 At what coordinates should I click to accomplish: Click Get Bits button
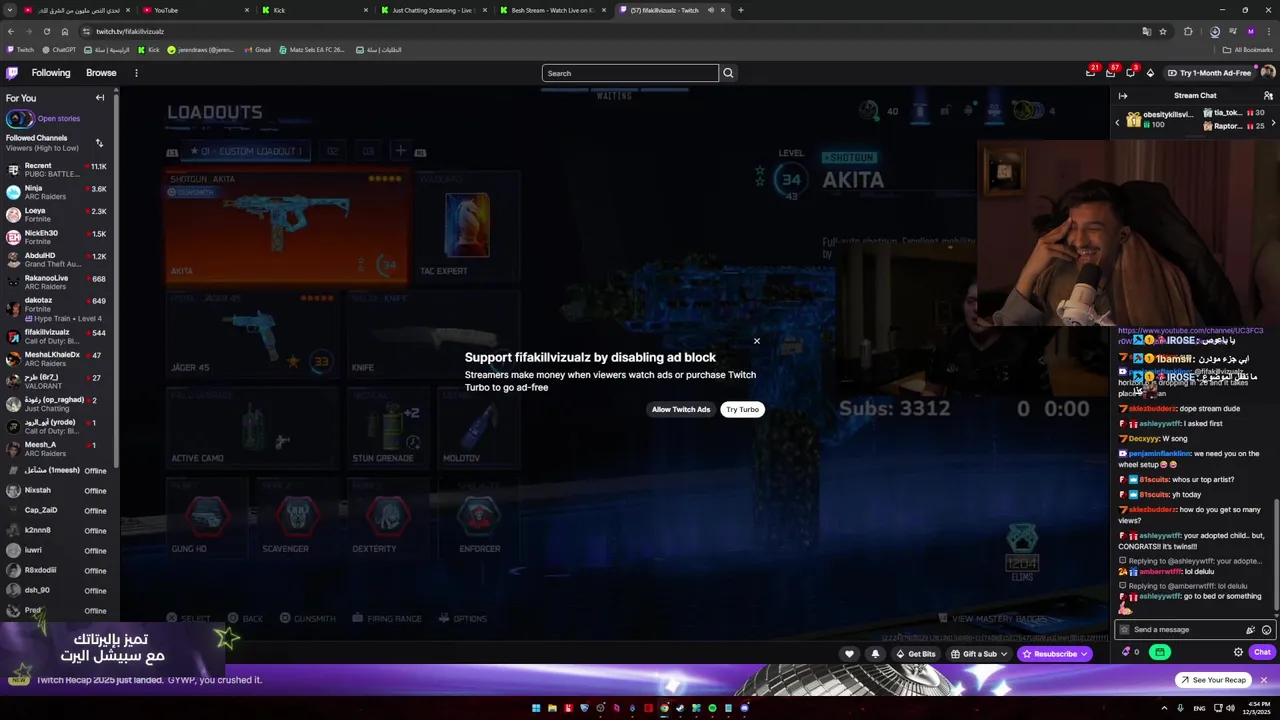915,654
